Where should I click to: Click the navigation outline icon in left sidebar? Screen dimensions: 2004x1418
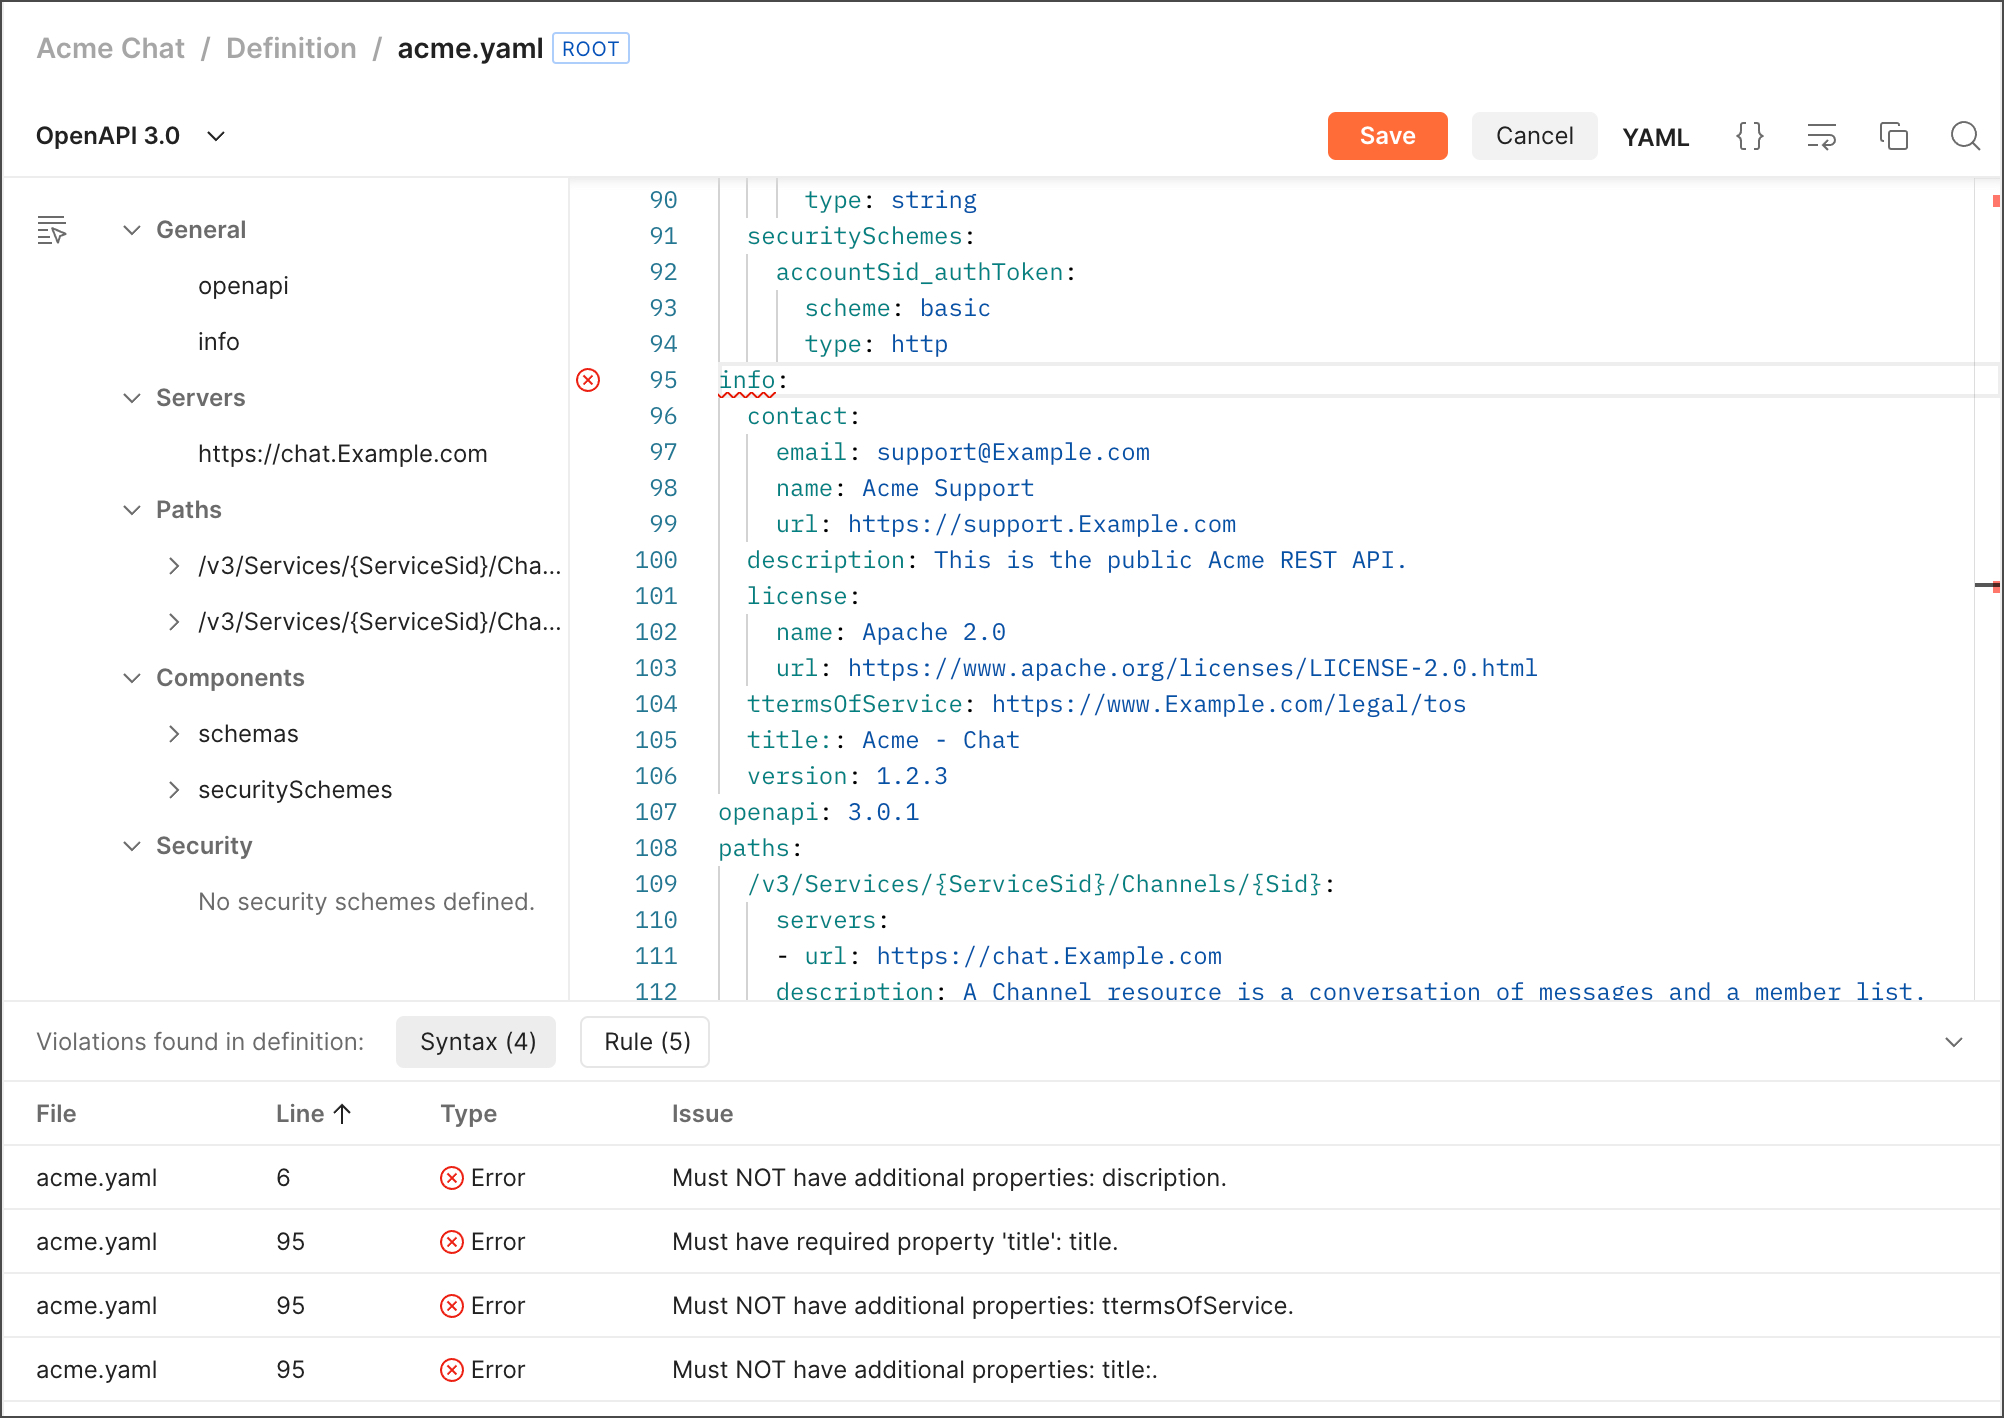(52, 229)
